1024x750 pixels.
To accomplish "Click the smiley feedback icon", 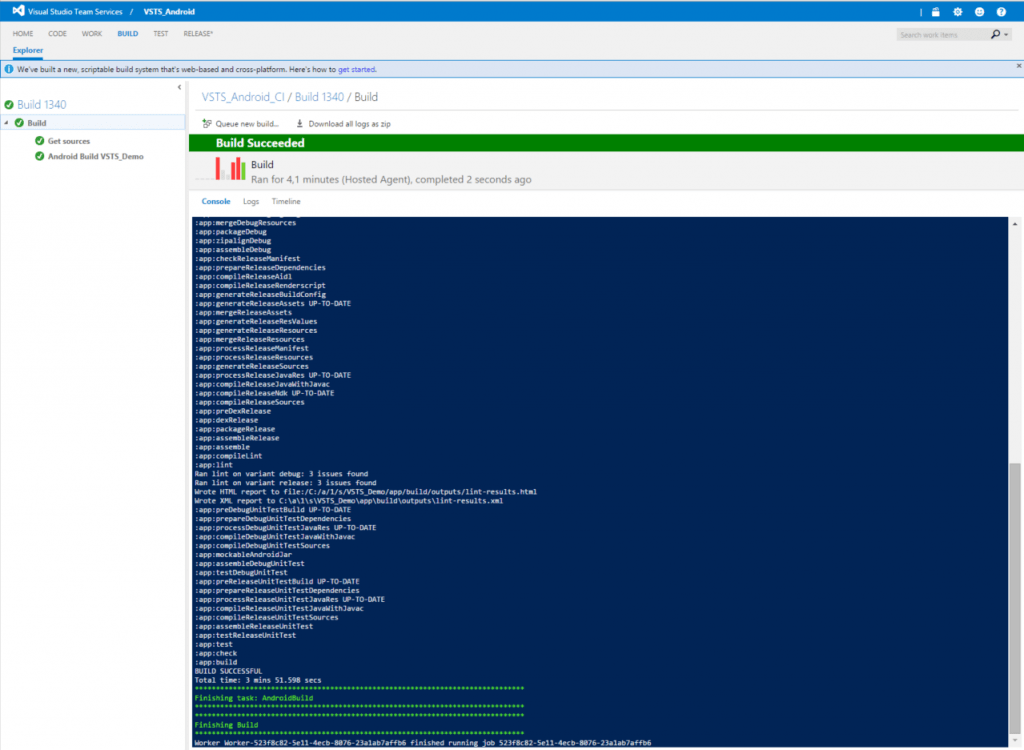I will pyautogui.click(x=979, y=12).
